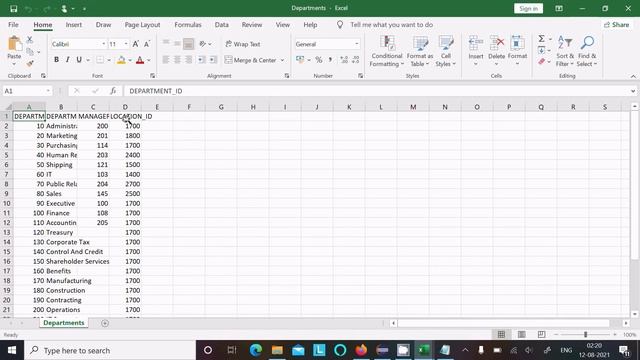Switch to the Formulas ribbon tab
Screen dimensions: 640x360
(188, 24)
